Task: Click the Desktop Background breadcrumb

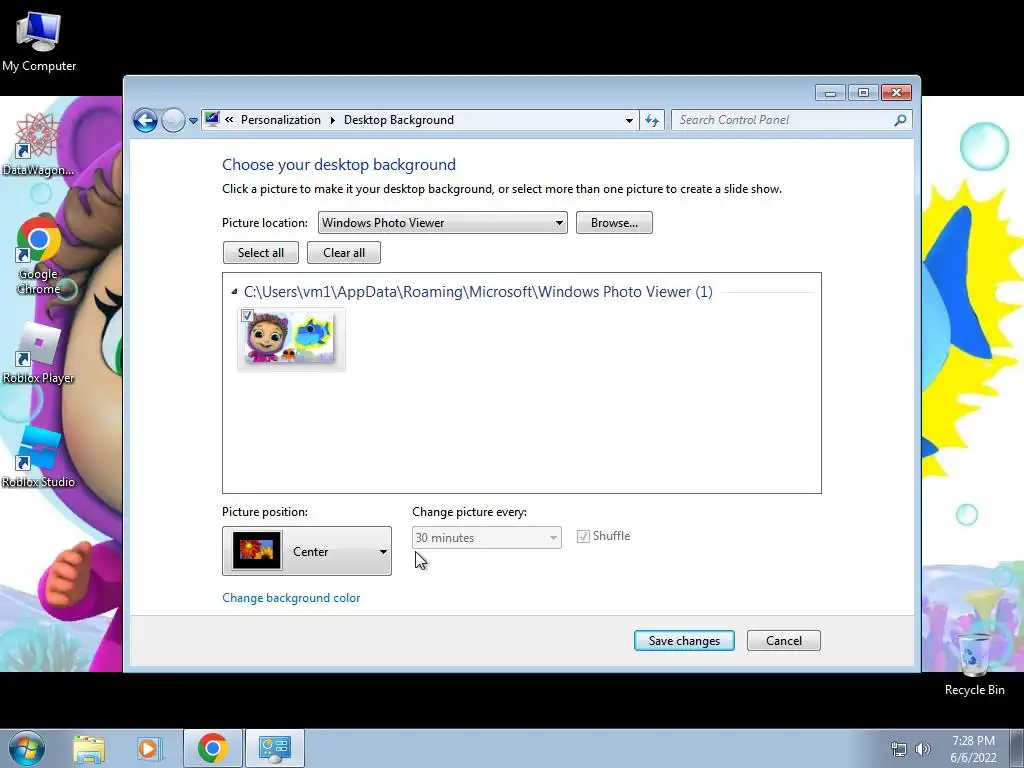Action: click(398, 120)
